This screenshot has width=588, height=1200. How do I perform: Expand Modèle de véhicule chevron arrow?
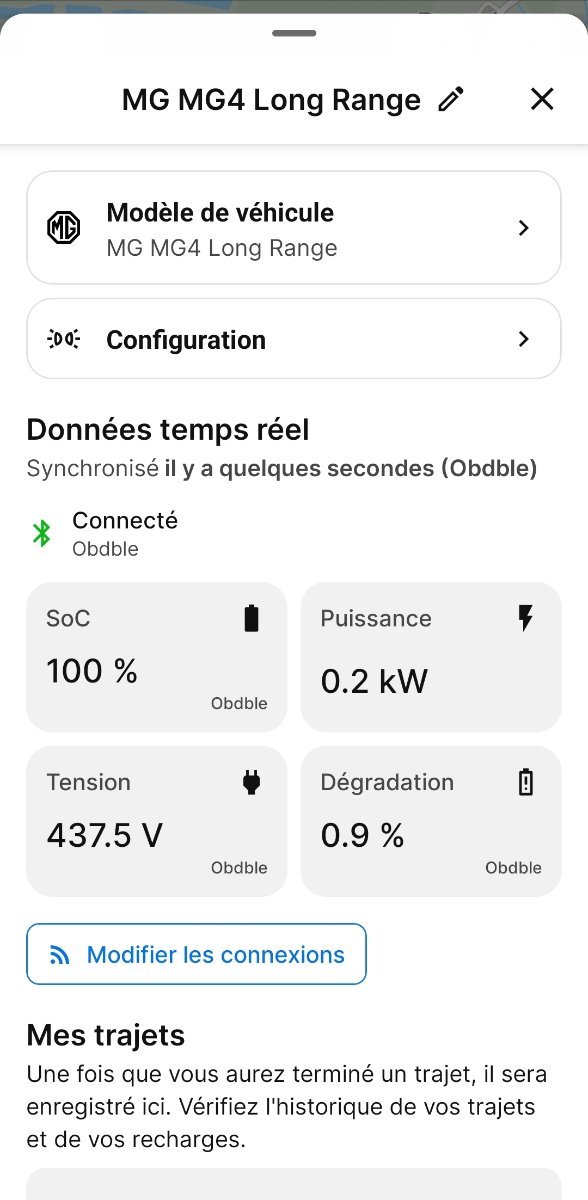(x=523, y=228)
